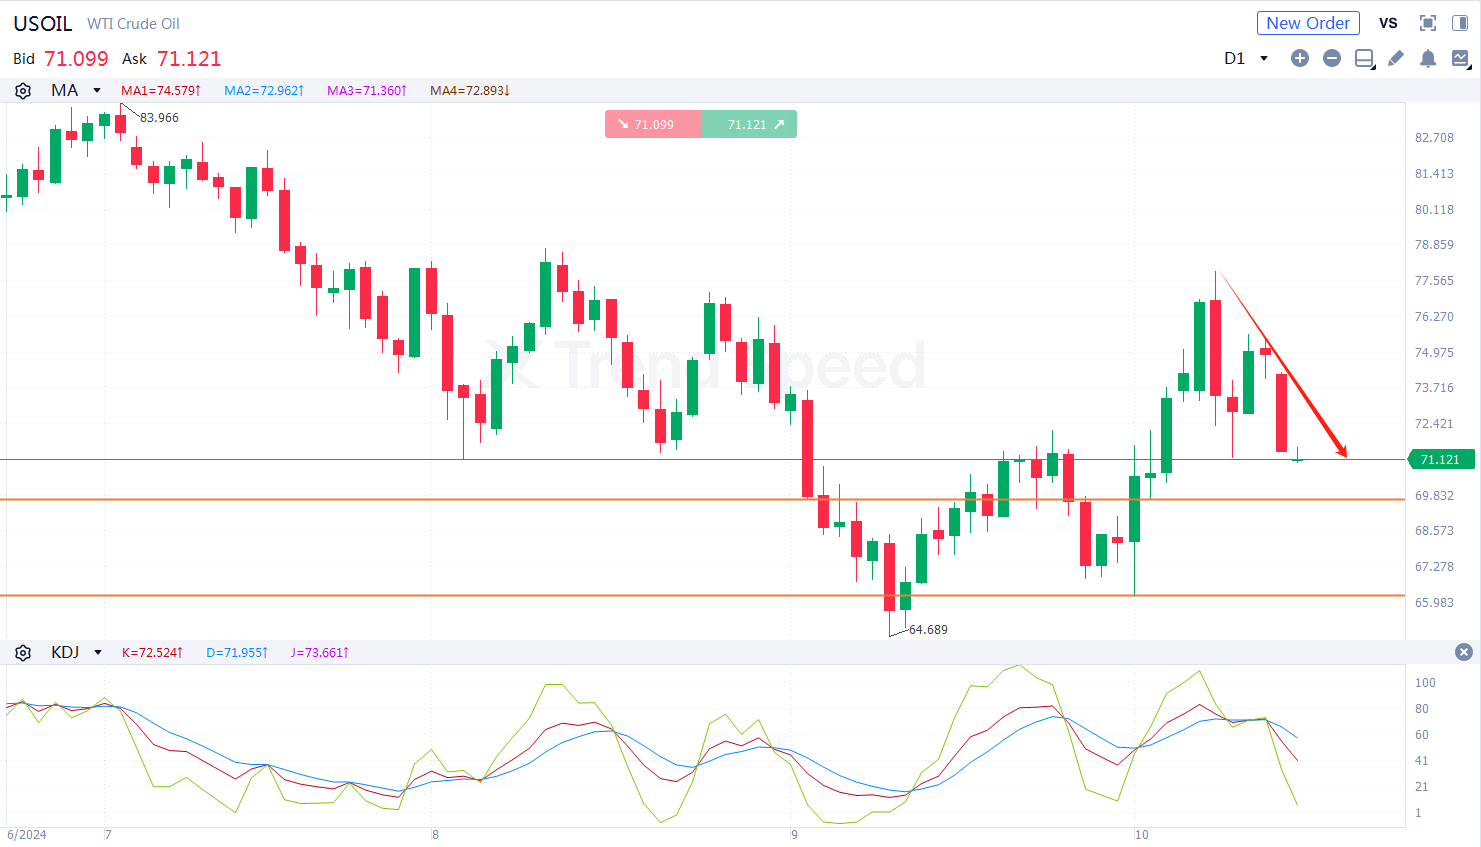The height and width of the screenshot is (847, 1481).
Task: Click the VS compare option
Action: click(1388, 23)
